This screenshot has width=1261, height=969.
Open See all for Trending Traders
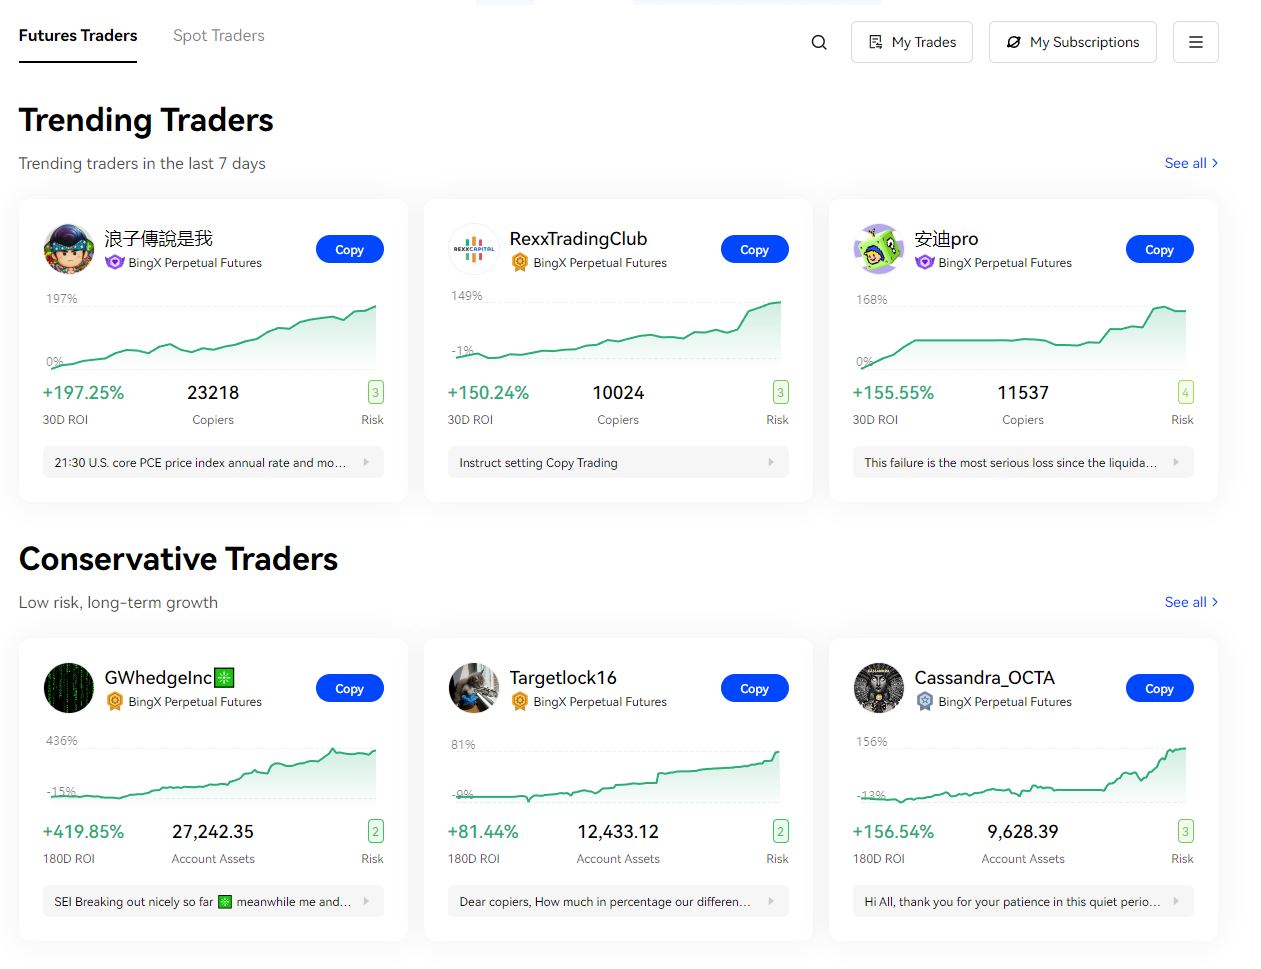click(x=1191, y=163)
